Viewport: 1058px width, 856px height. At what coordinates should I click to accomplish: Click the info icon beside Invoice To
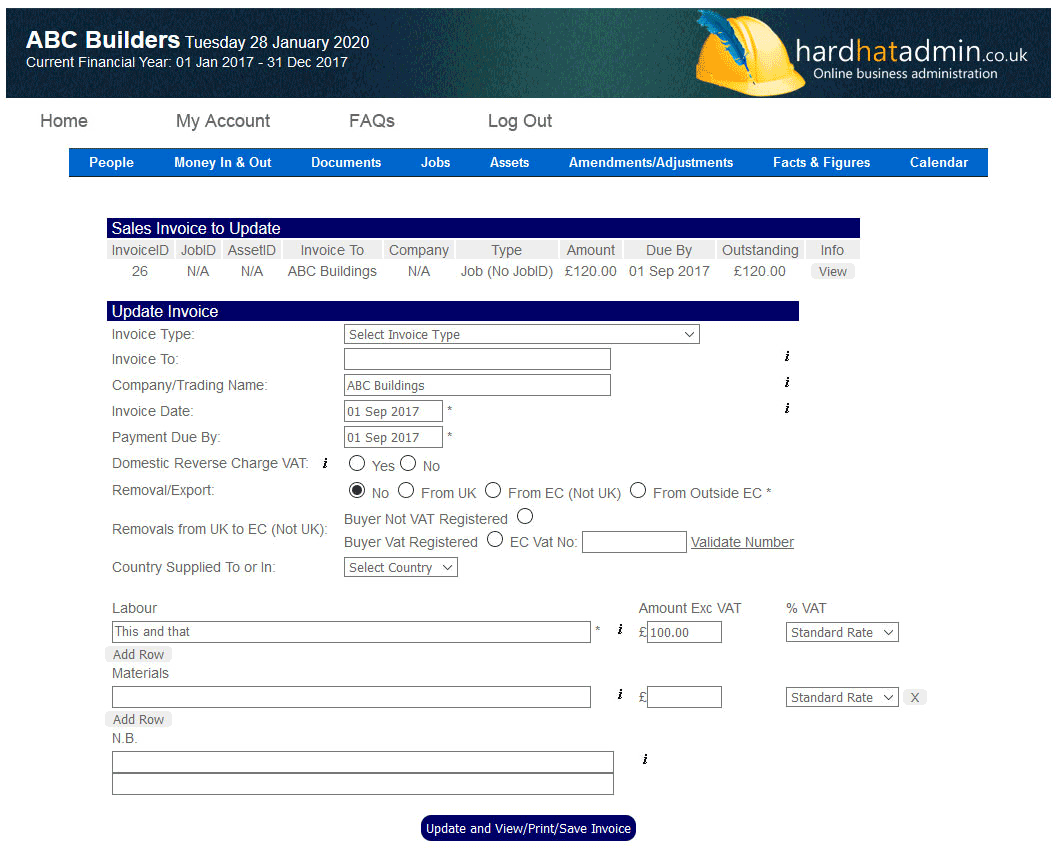coord(787,356)
